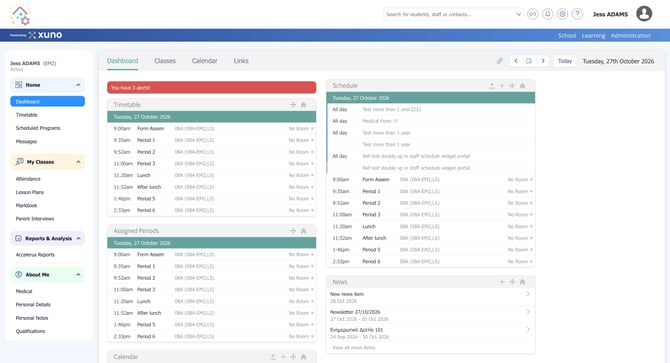The width and height of the screenshot is (670, 363).
Task: Move the Timetable widget using its move icon
Action: pyautogui.click(x=293, y=105)
